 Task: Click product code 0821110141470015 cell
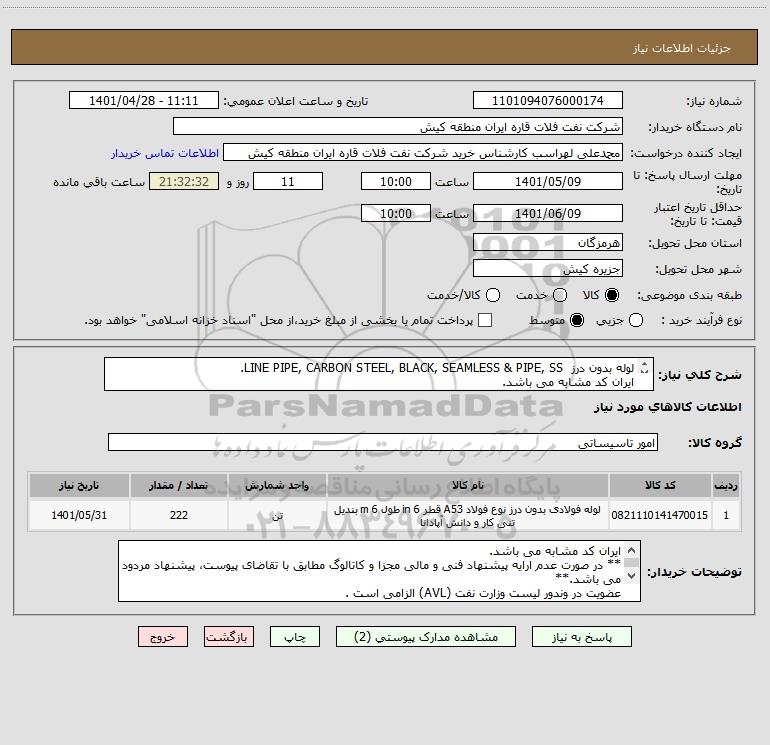[x=660, y=515]
